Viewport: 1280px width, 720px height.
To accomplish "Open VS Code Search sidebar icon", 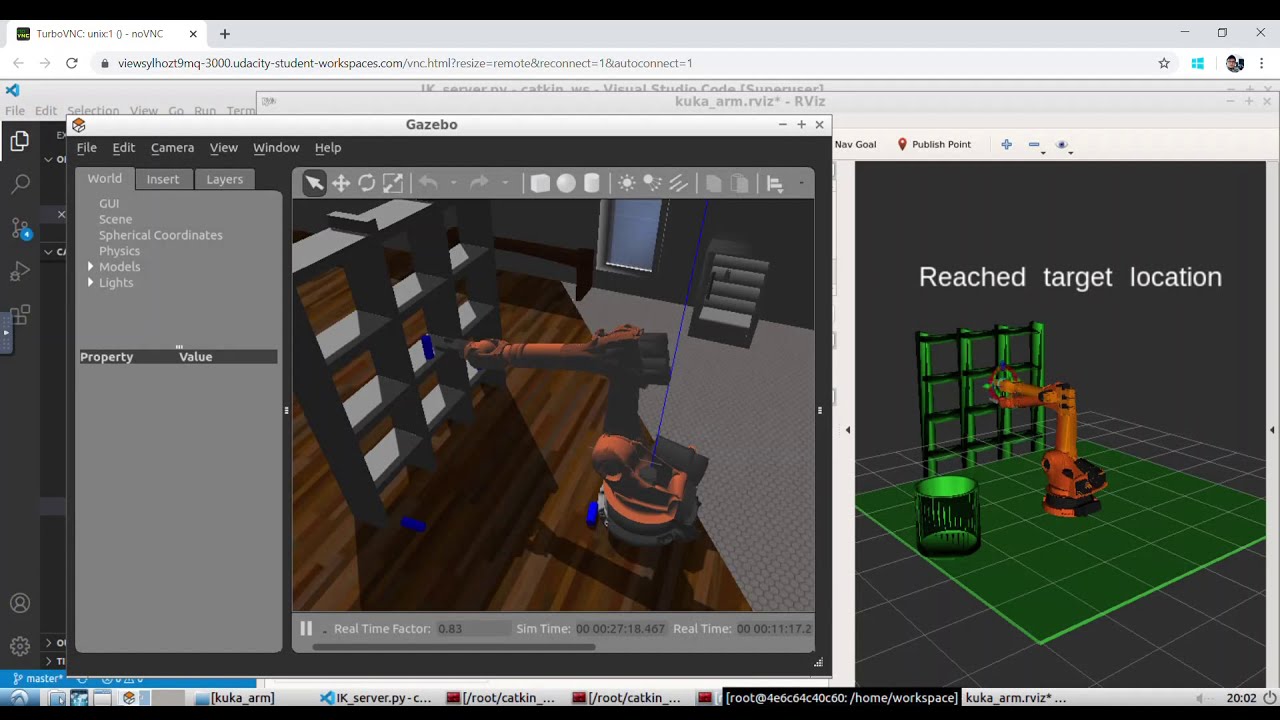I will pyautogui.click(x=19, y=185).
